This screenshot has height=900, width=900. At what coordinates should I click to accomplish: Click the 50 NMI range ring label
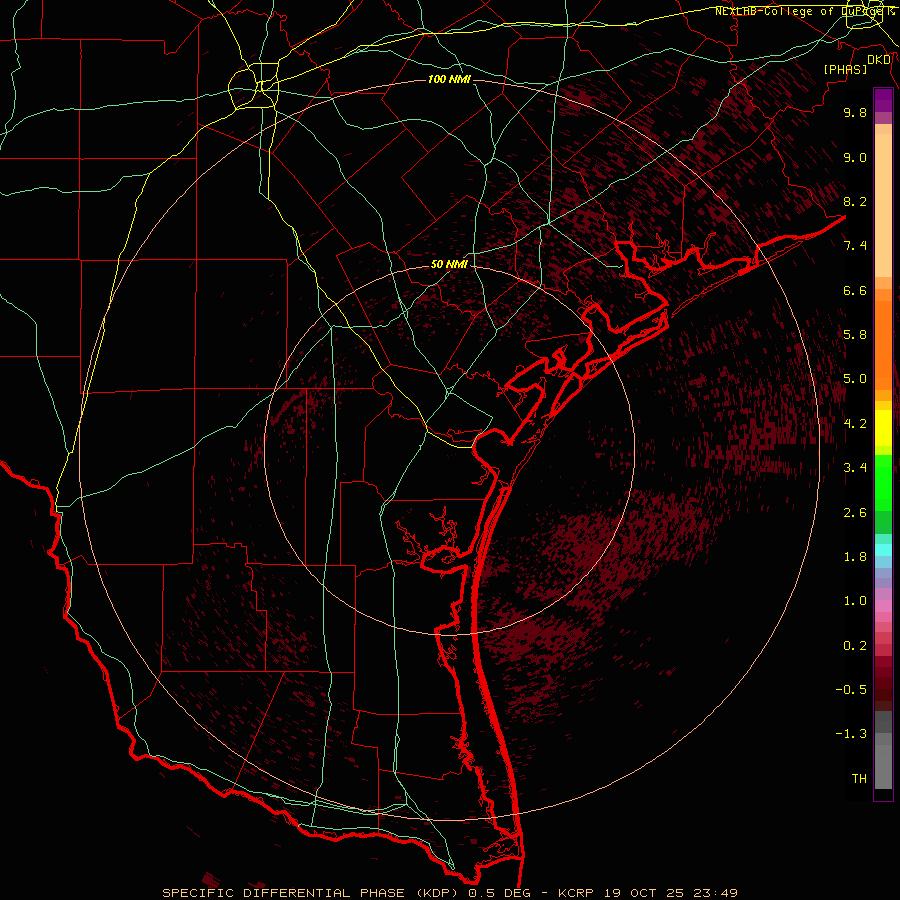(x=449, y=264)
